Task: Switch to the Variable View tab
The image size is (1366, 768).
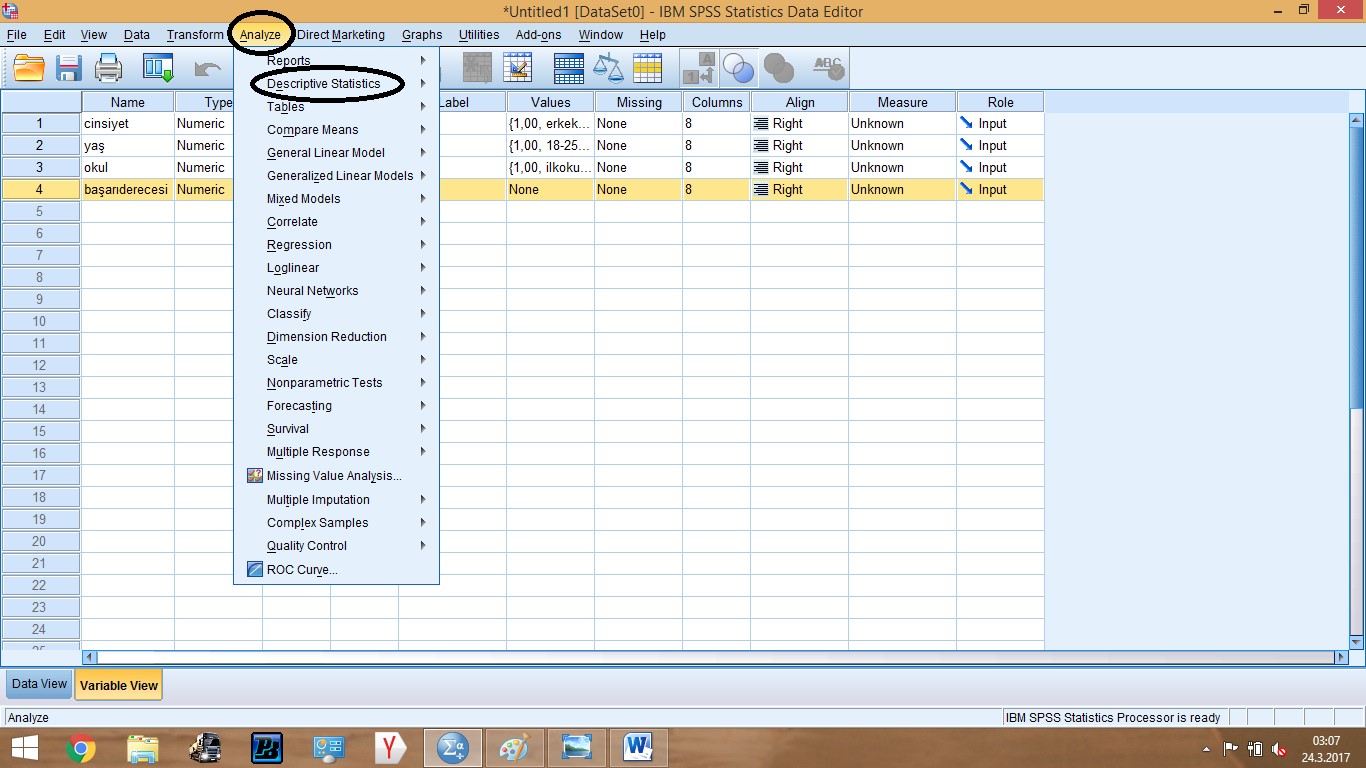Action: click(x=118, y=686)
